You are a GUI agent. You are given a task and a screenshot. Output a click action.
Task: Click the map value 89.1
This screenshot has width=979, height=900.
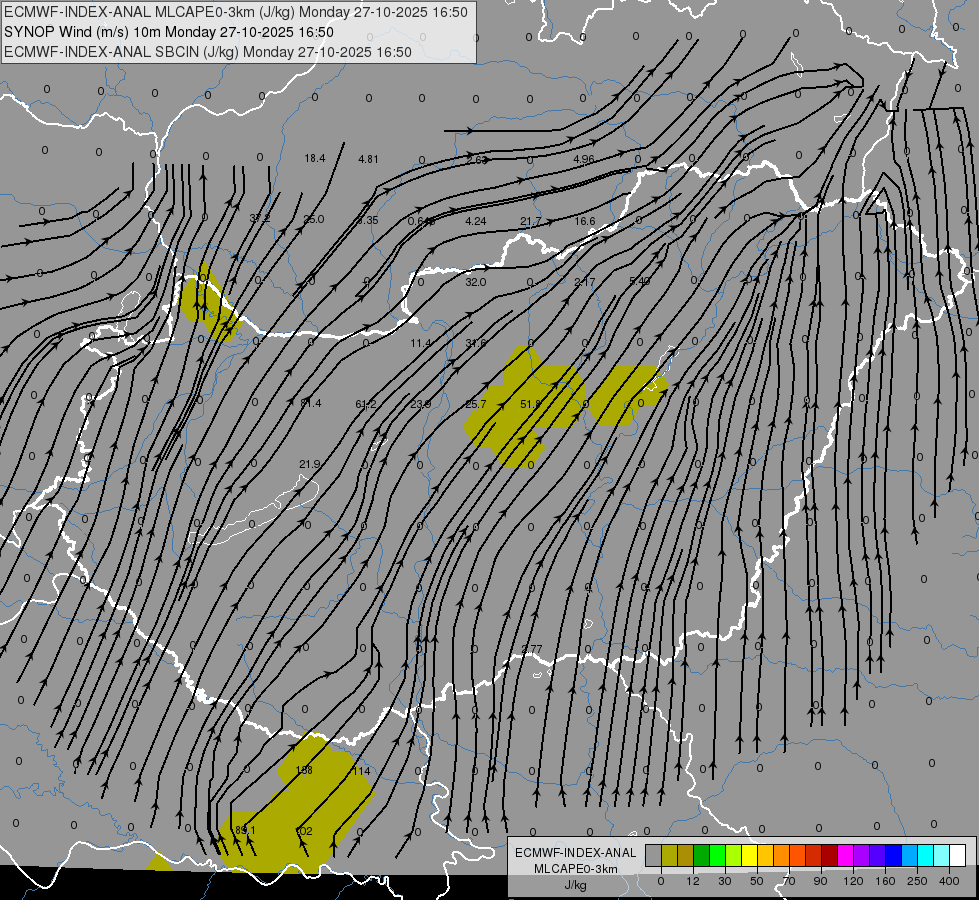coord(245,830)
